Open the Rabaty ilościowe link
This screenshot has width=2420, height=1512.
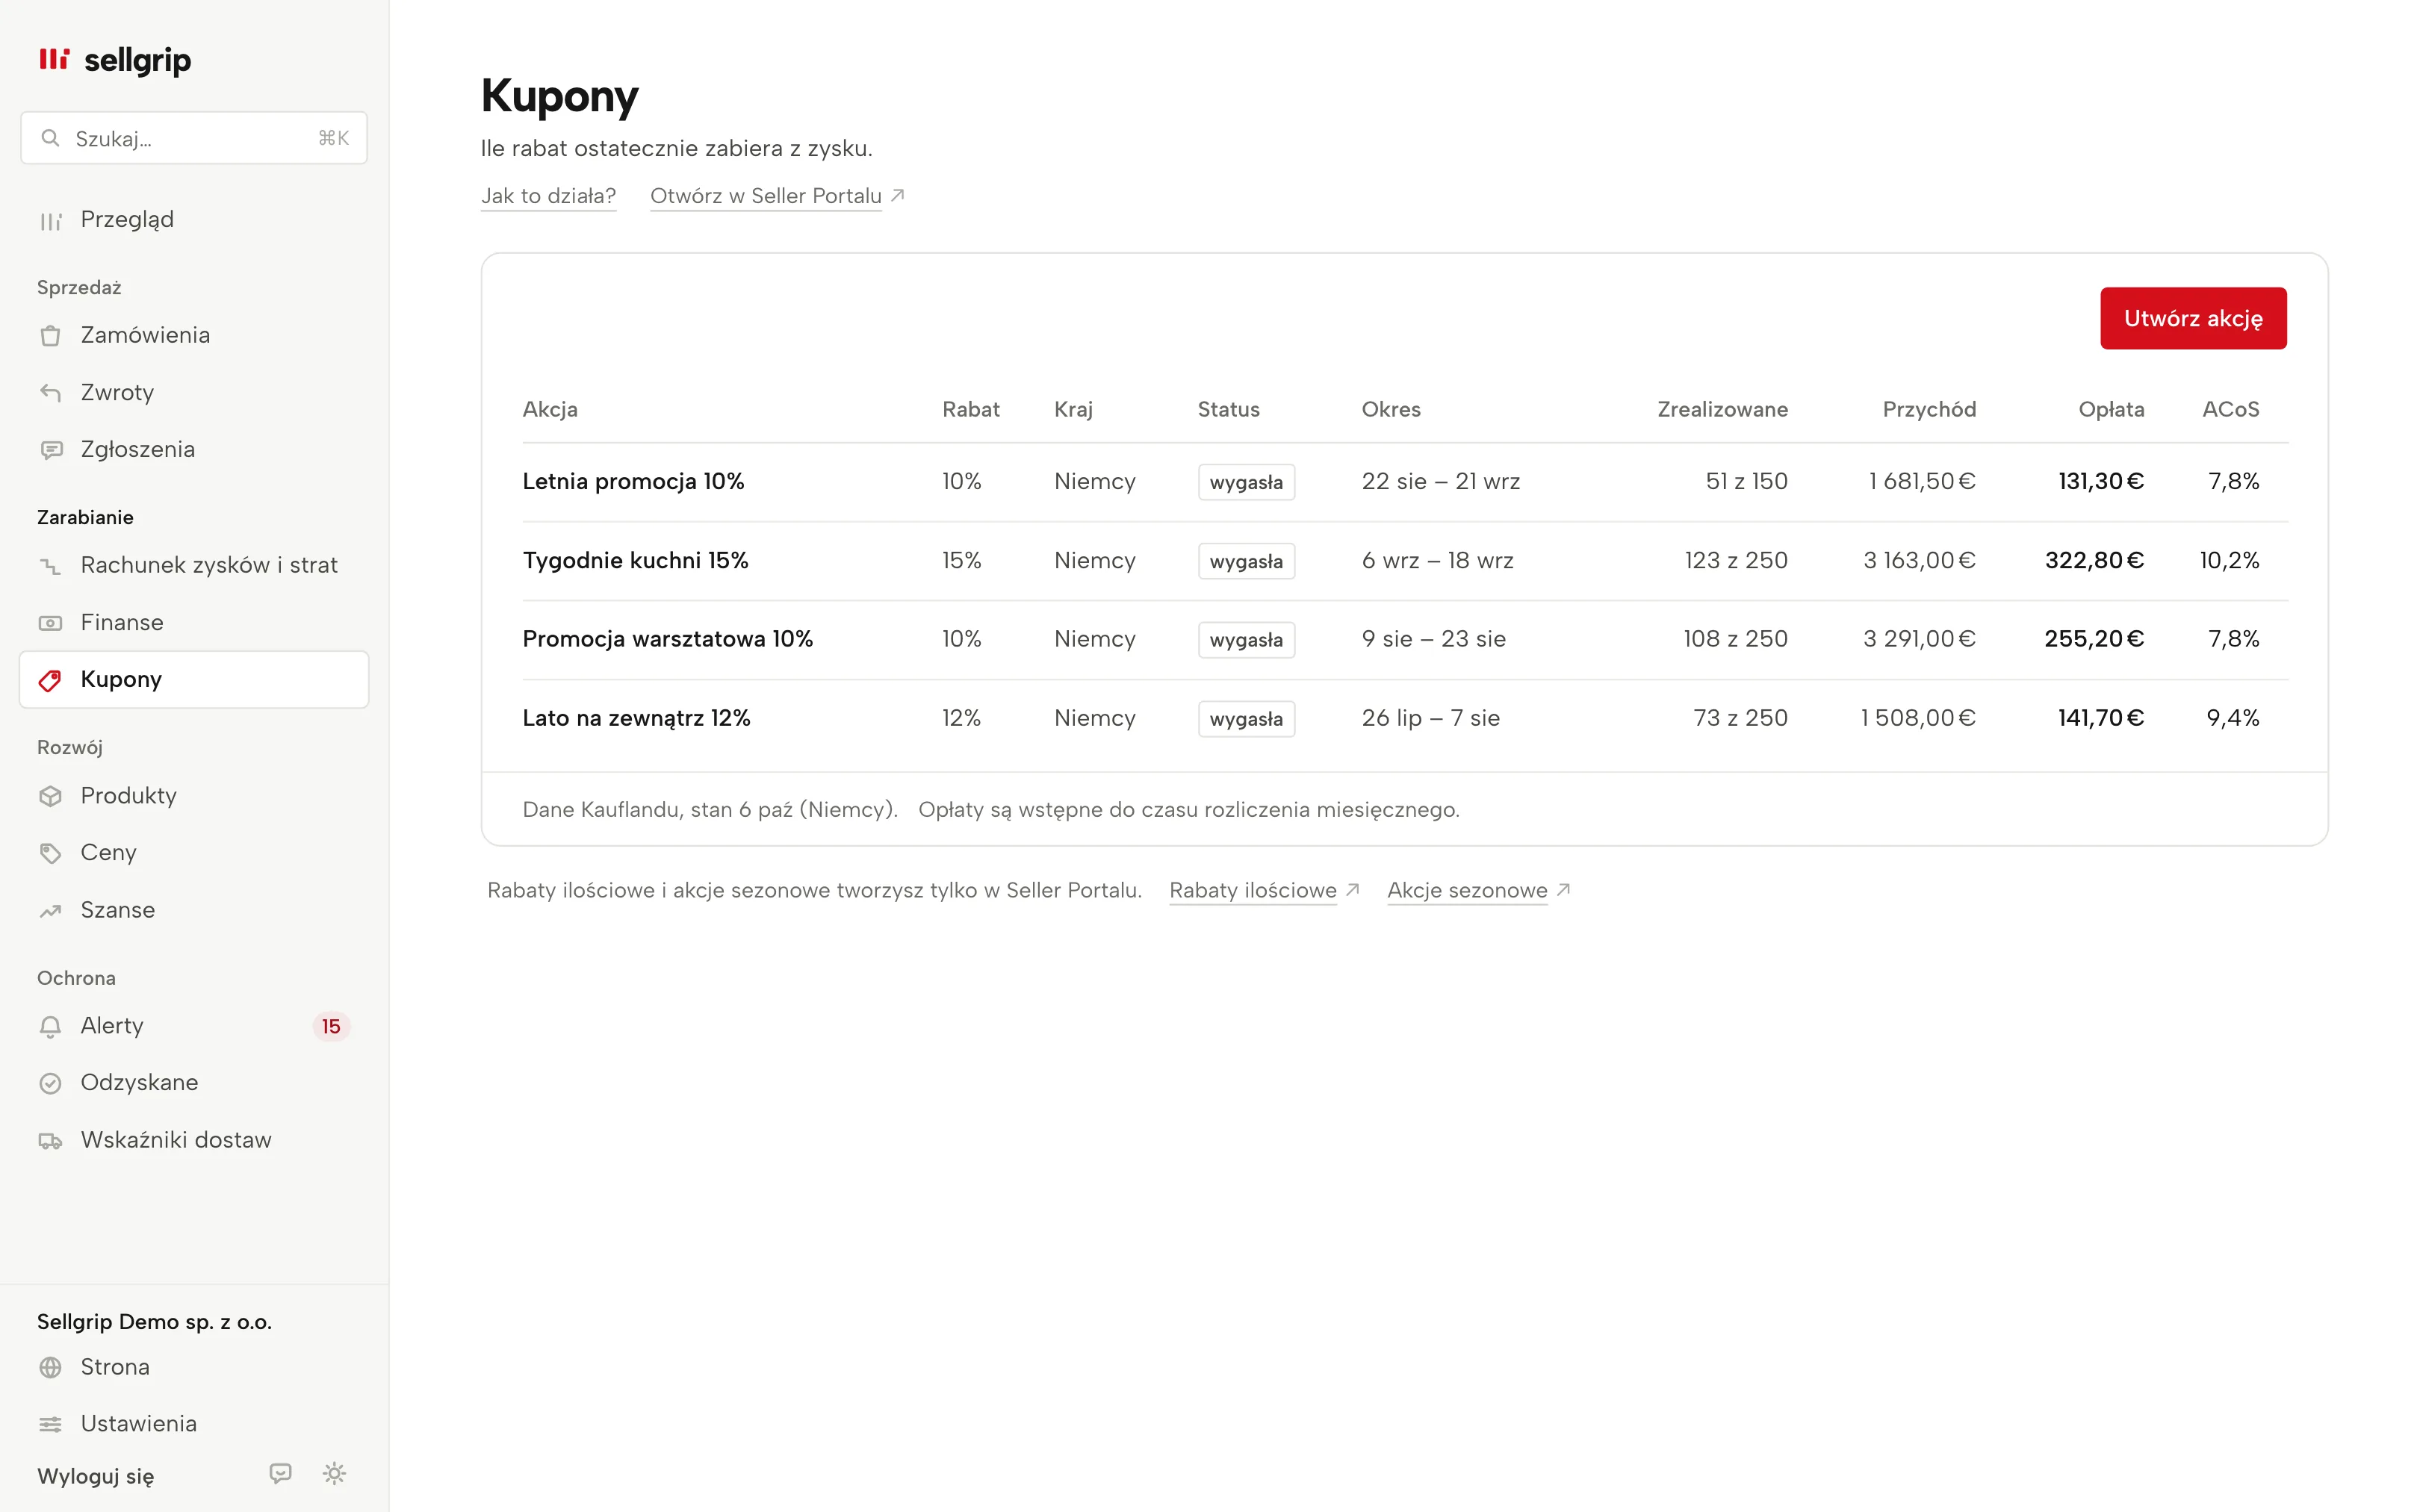pyautogui.click(x=1252, y=891)
